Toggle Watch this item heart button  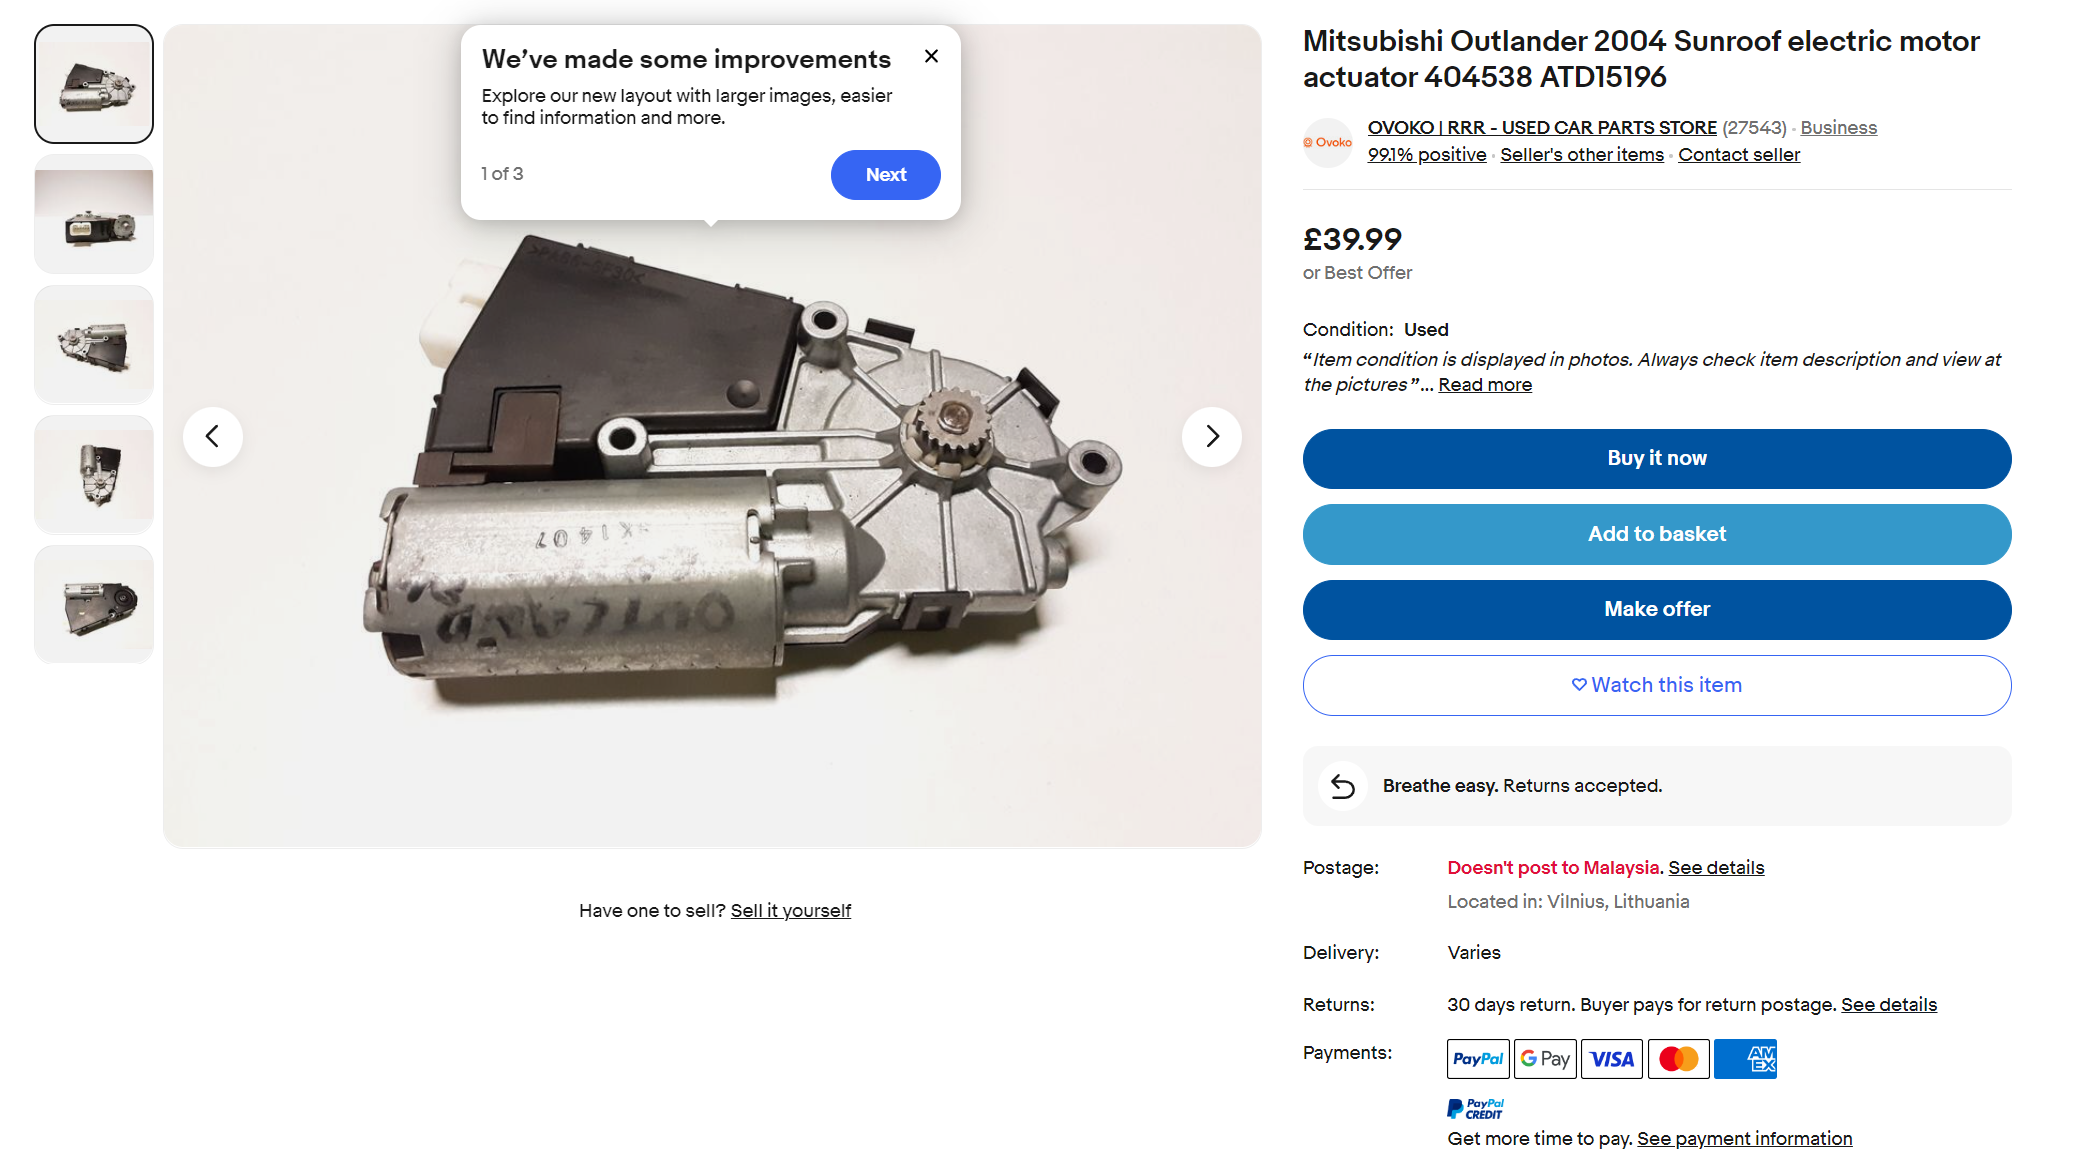pyautogui.click(x=1656, y=685)
